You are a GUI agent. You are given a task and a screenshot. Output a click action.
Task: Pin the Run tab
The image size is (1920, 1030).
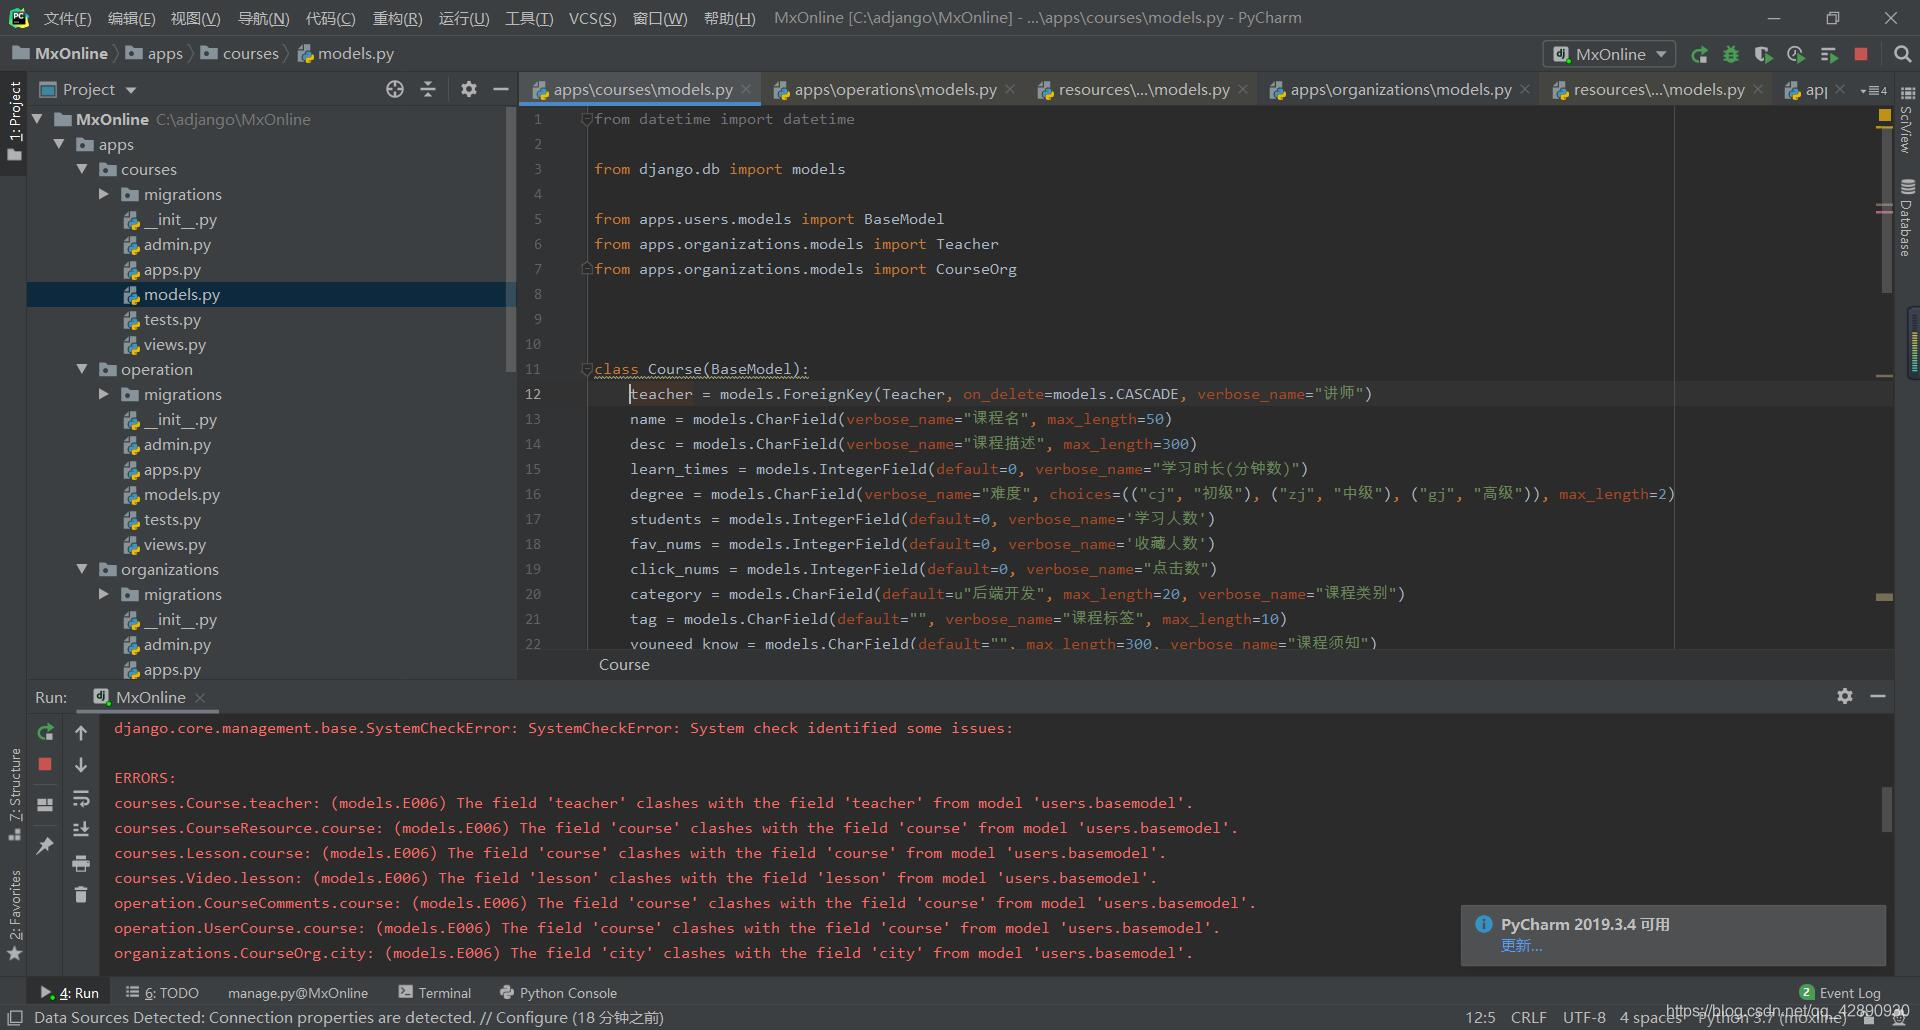click(45, 846)
